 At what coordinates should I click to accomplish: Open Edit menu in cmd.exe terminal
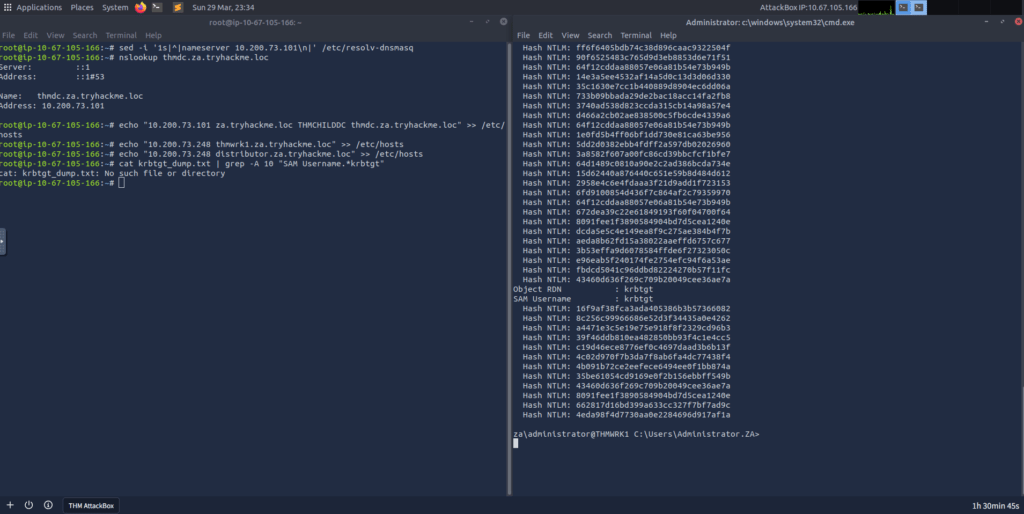(546, 35)
